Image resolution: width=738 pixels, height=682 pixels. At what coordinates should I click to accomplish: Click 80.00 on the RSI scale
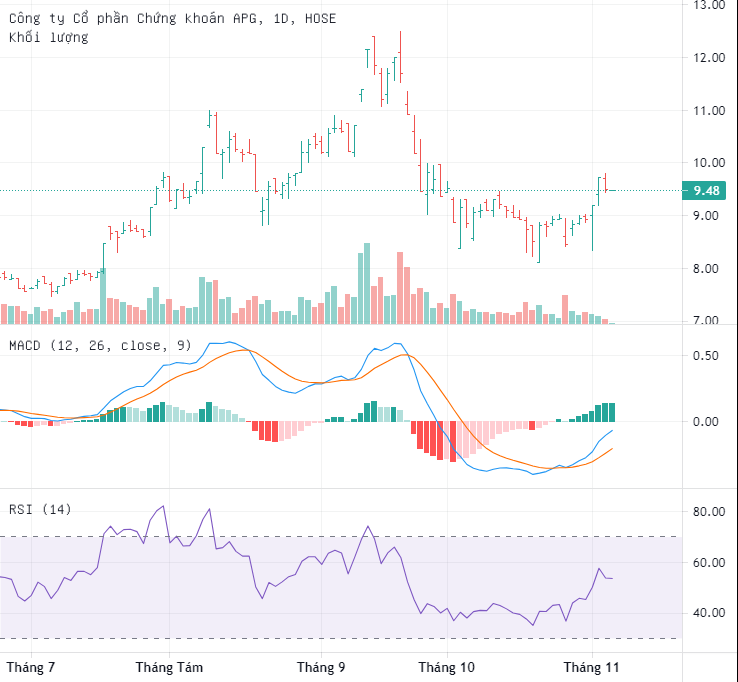coord(708,512)
